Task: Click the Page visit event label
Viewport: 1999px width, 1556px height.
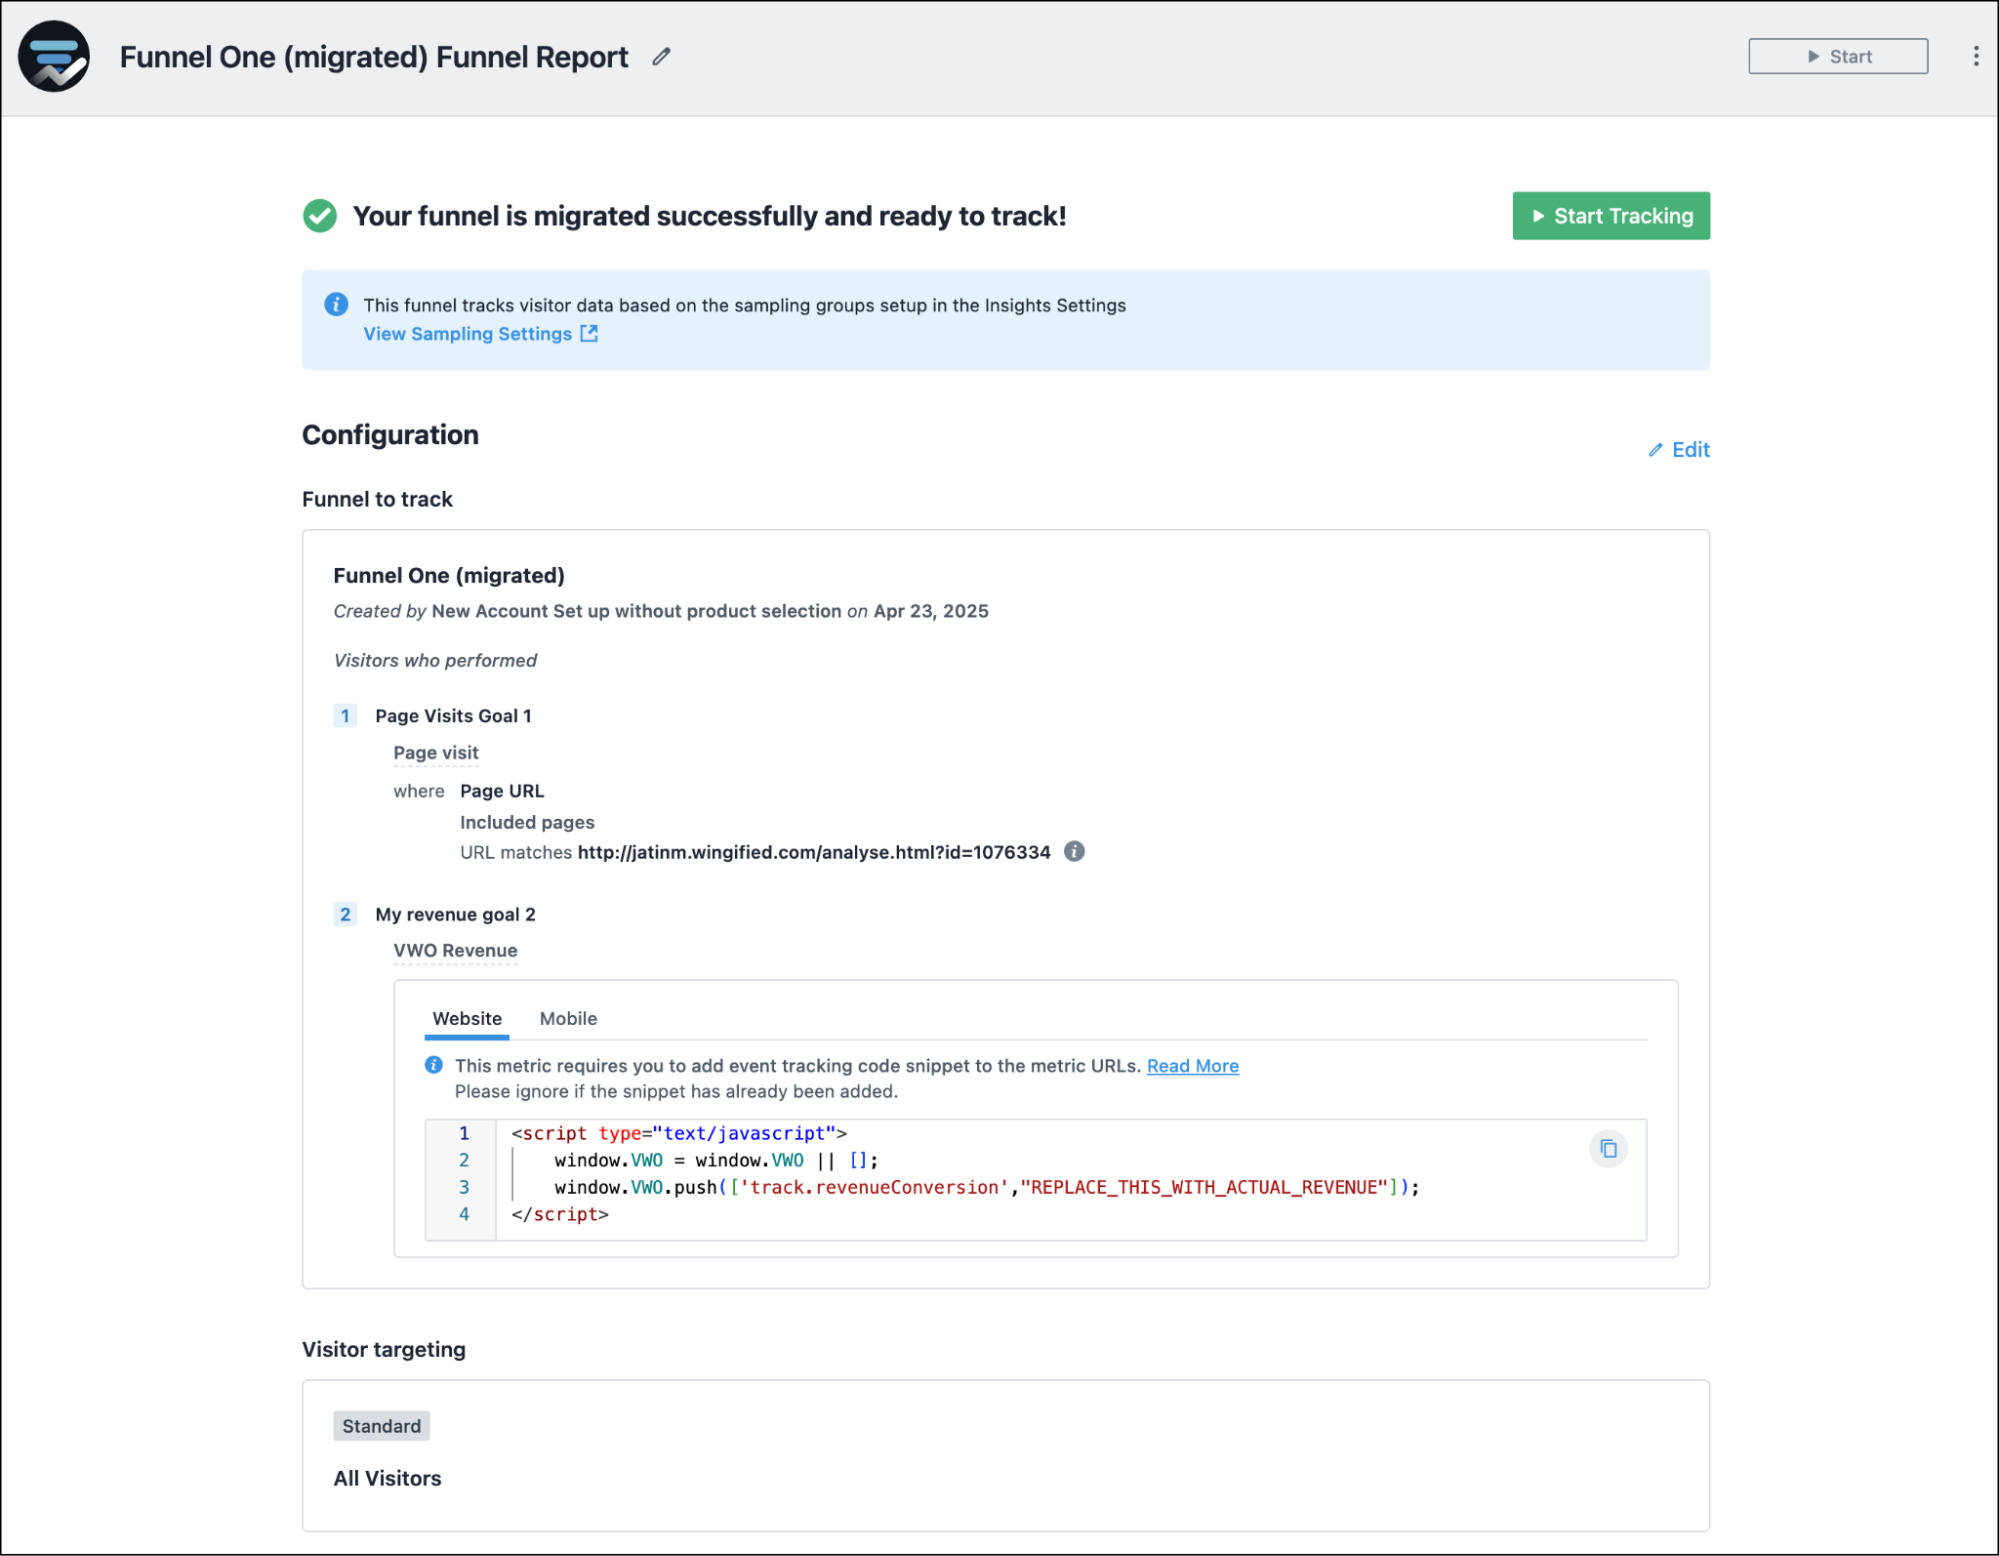Action: pyautogui.click(x=436, y=753)
